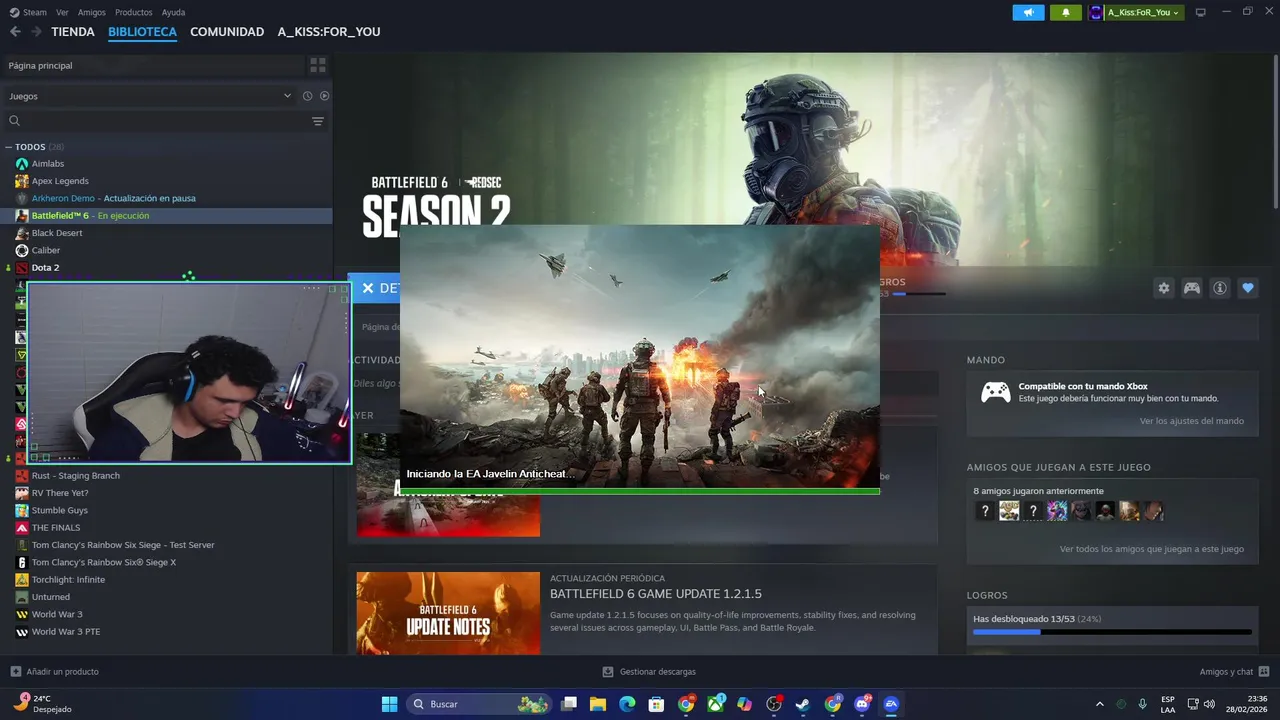
Task: Click the Gestionar descargas icon
Action: pos(608,672)
